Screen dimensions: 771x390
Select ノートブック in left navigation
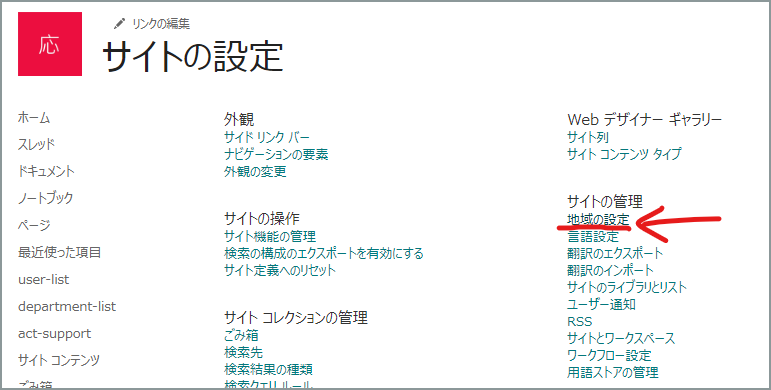(46, 198)
